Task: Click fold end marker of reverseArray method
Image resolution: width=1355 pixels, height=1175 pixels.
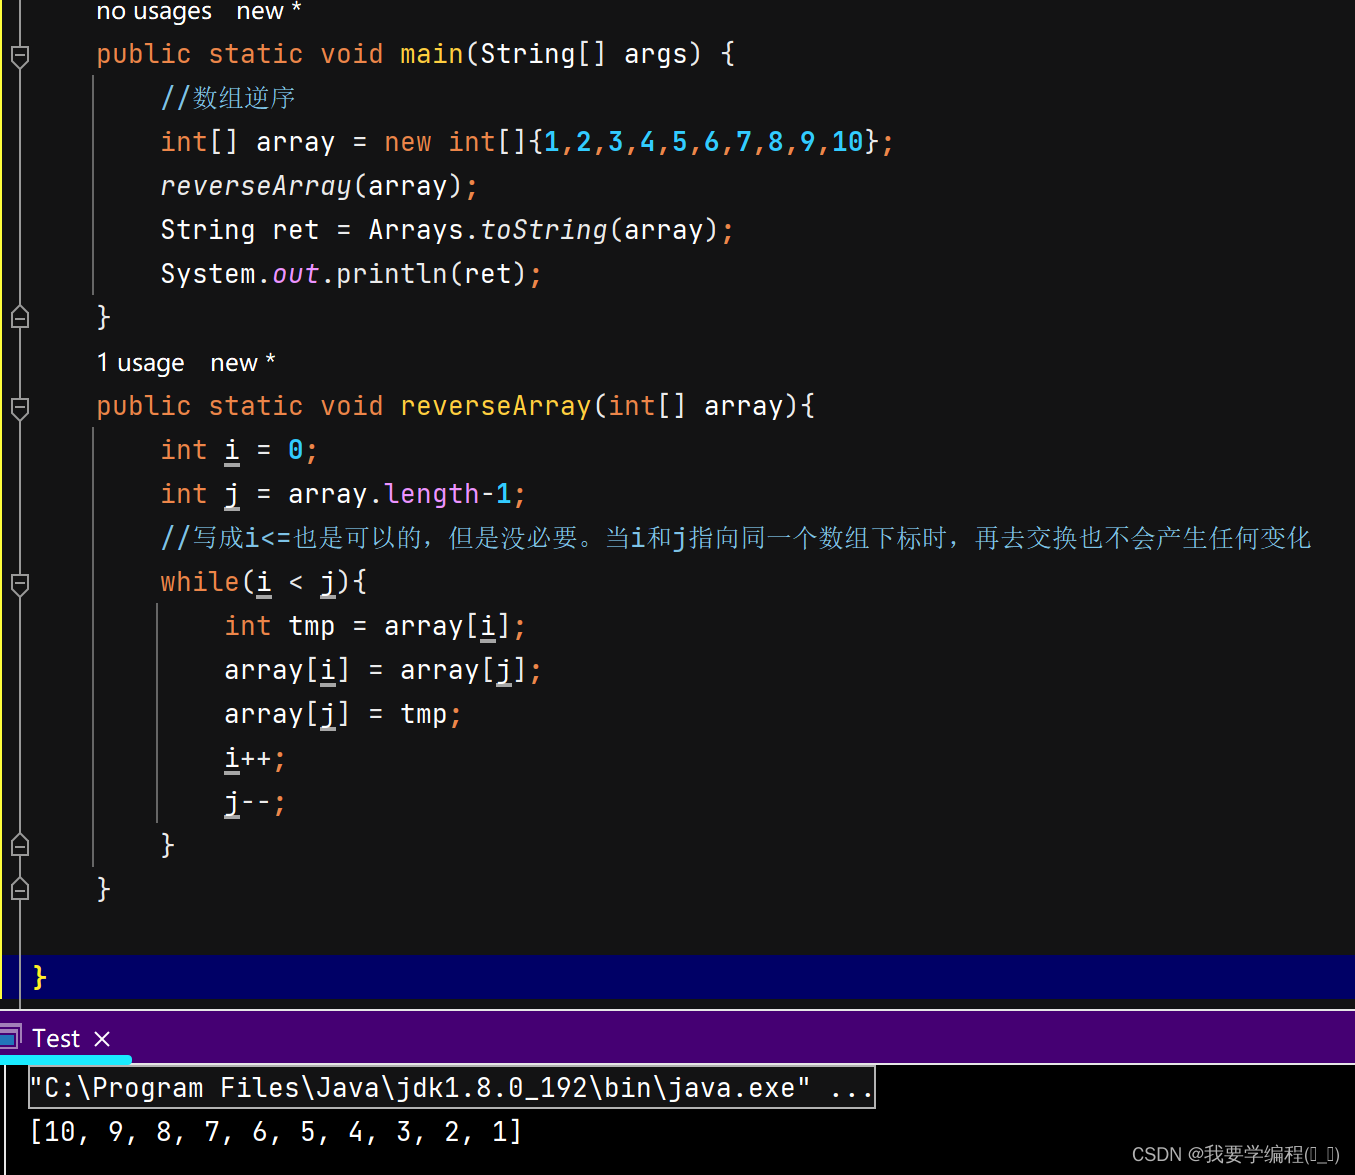Action: pyautogui.click(x=19, y=890)
